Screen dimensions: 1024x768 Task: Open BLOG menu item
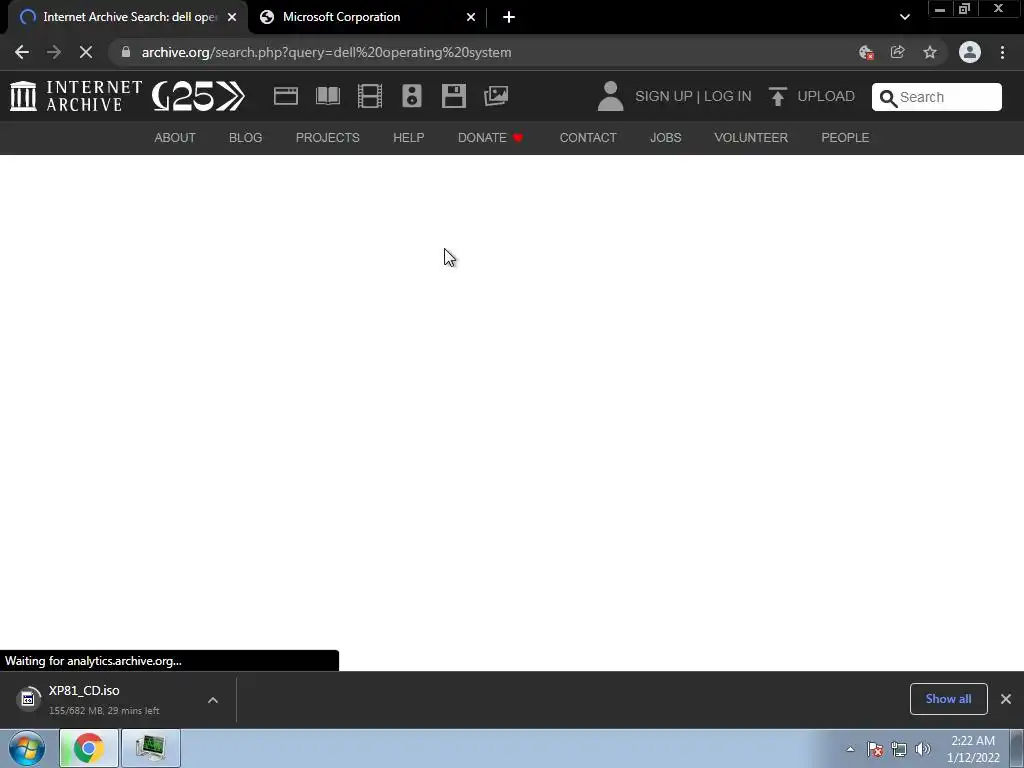click(246, 138)
